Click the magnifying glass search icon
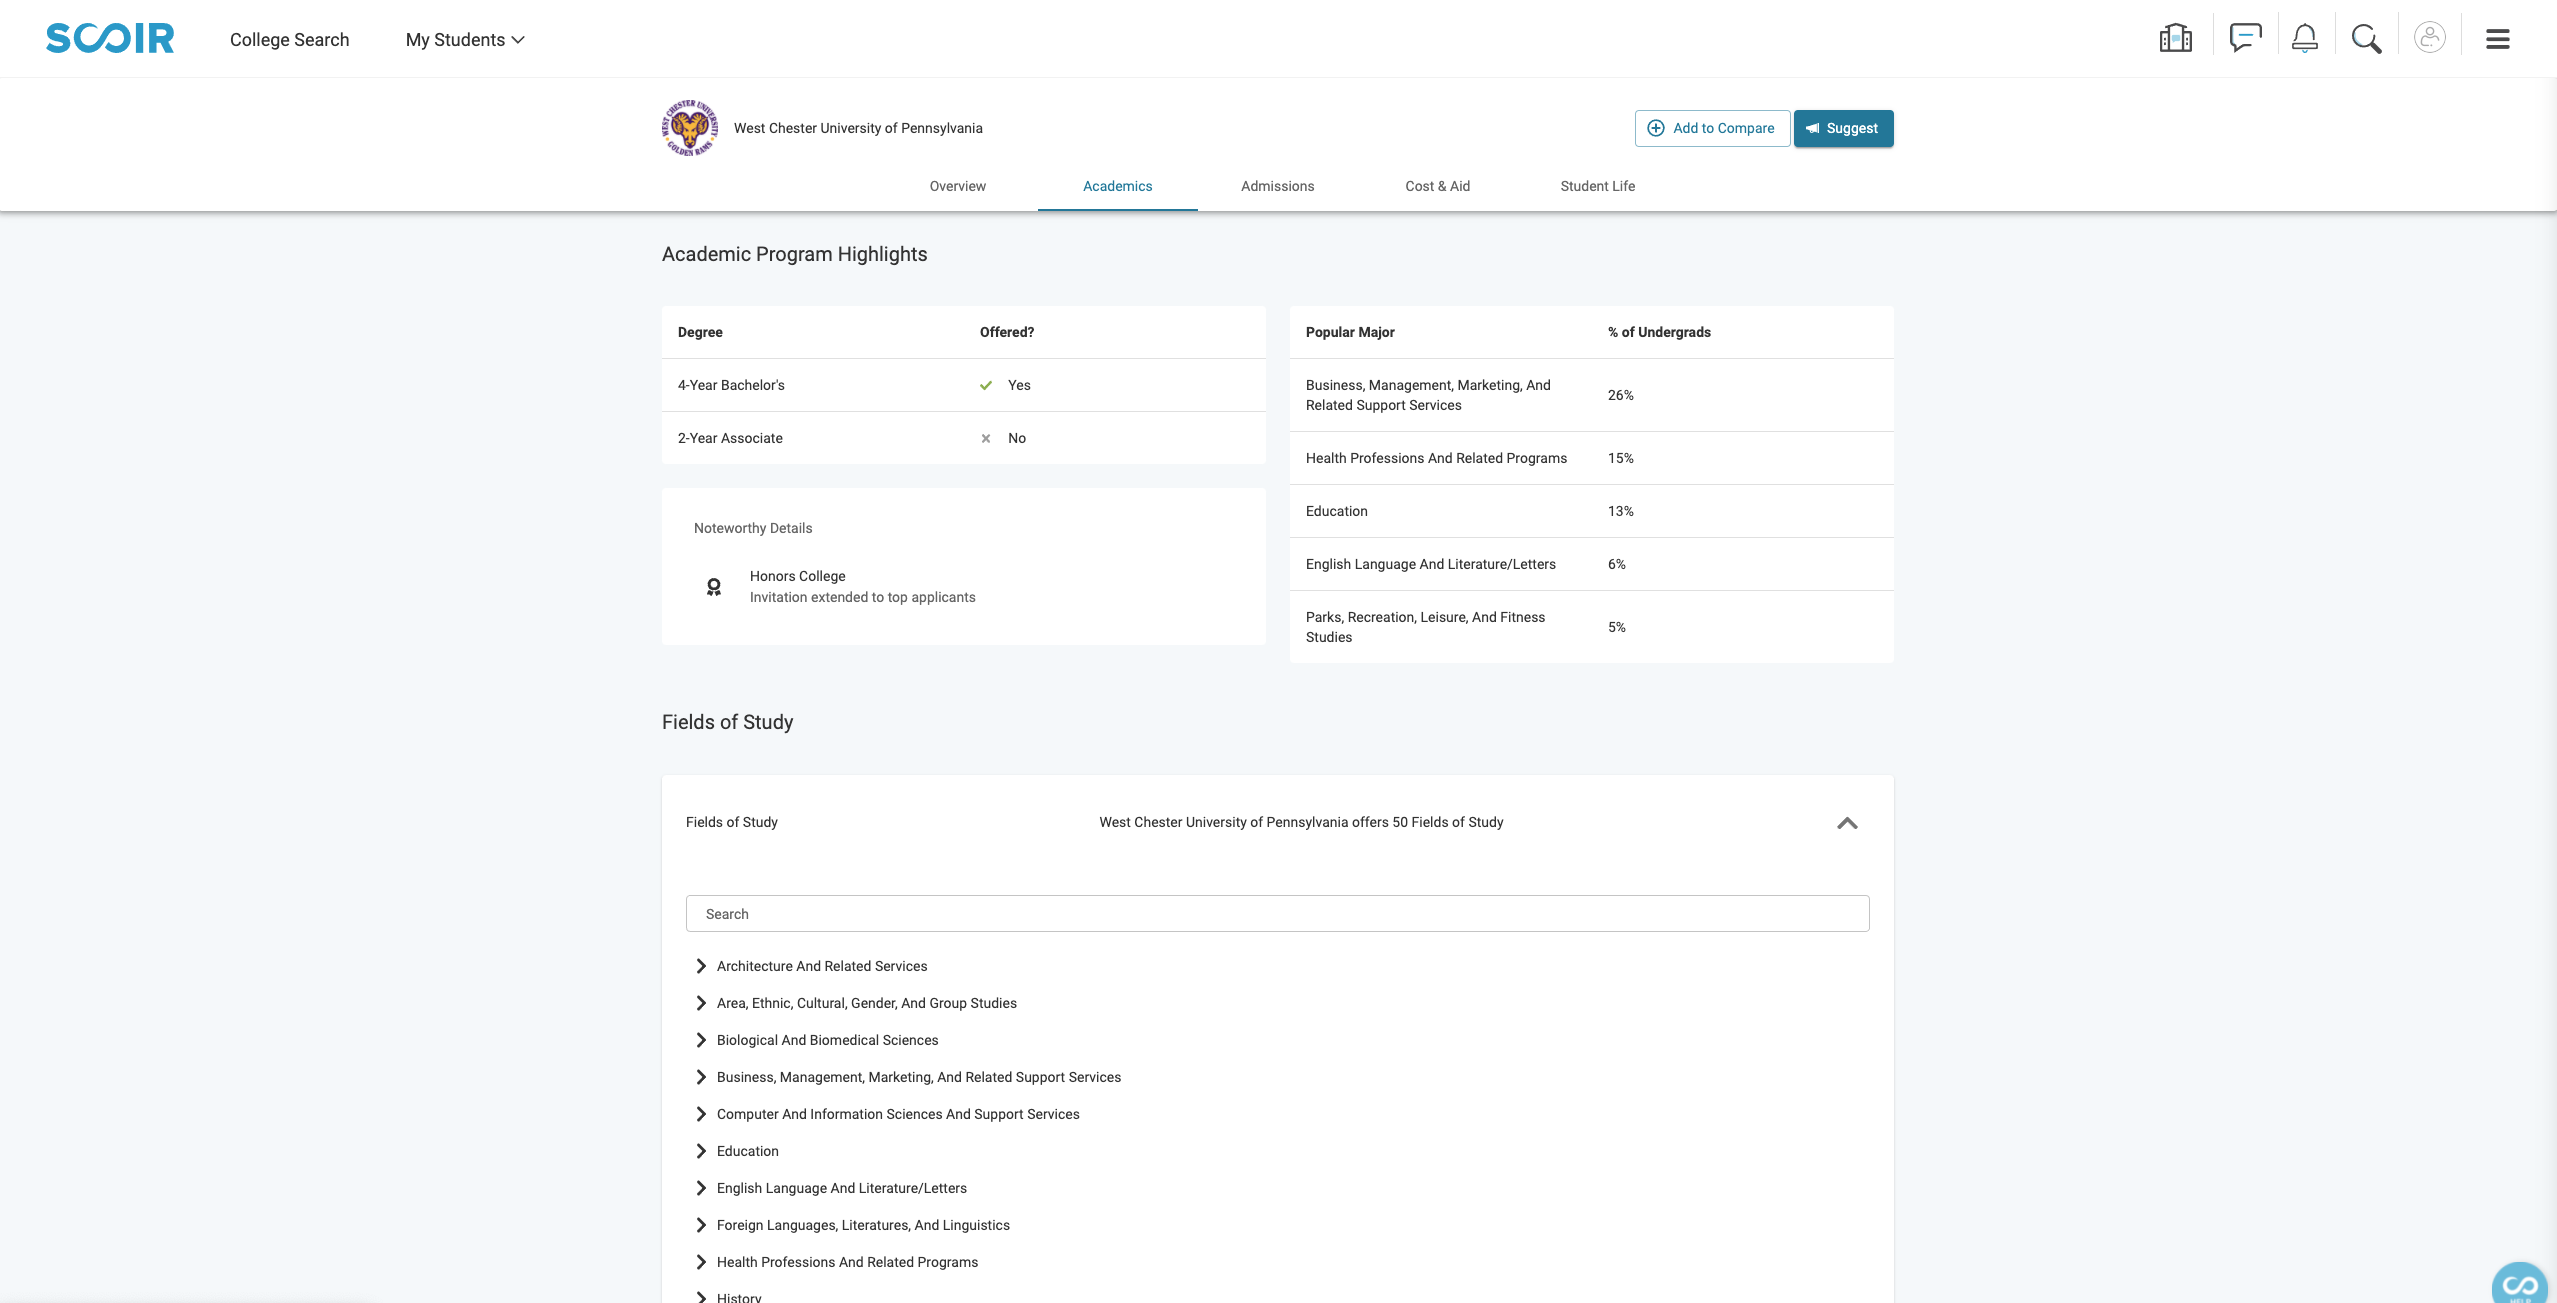Screen dimensions: 2557x1303 click(2366, 39)
